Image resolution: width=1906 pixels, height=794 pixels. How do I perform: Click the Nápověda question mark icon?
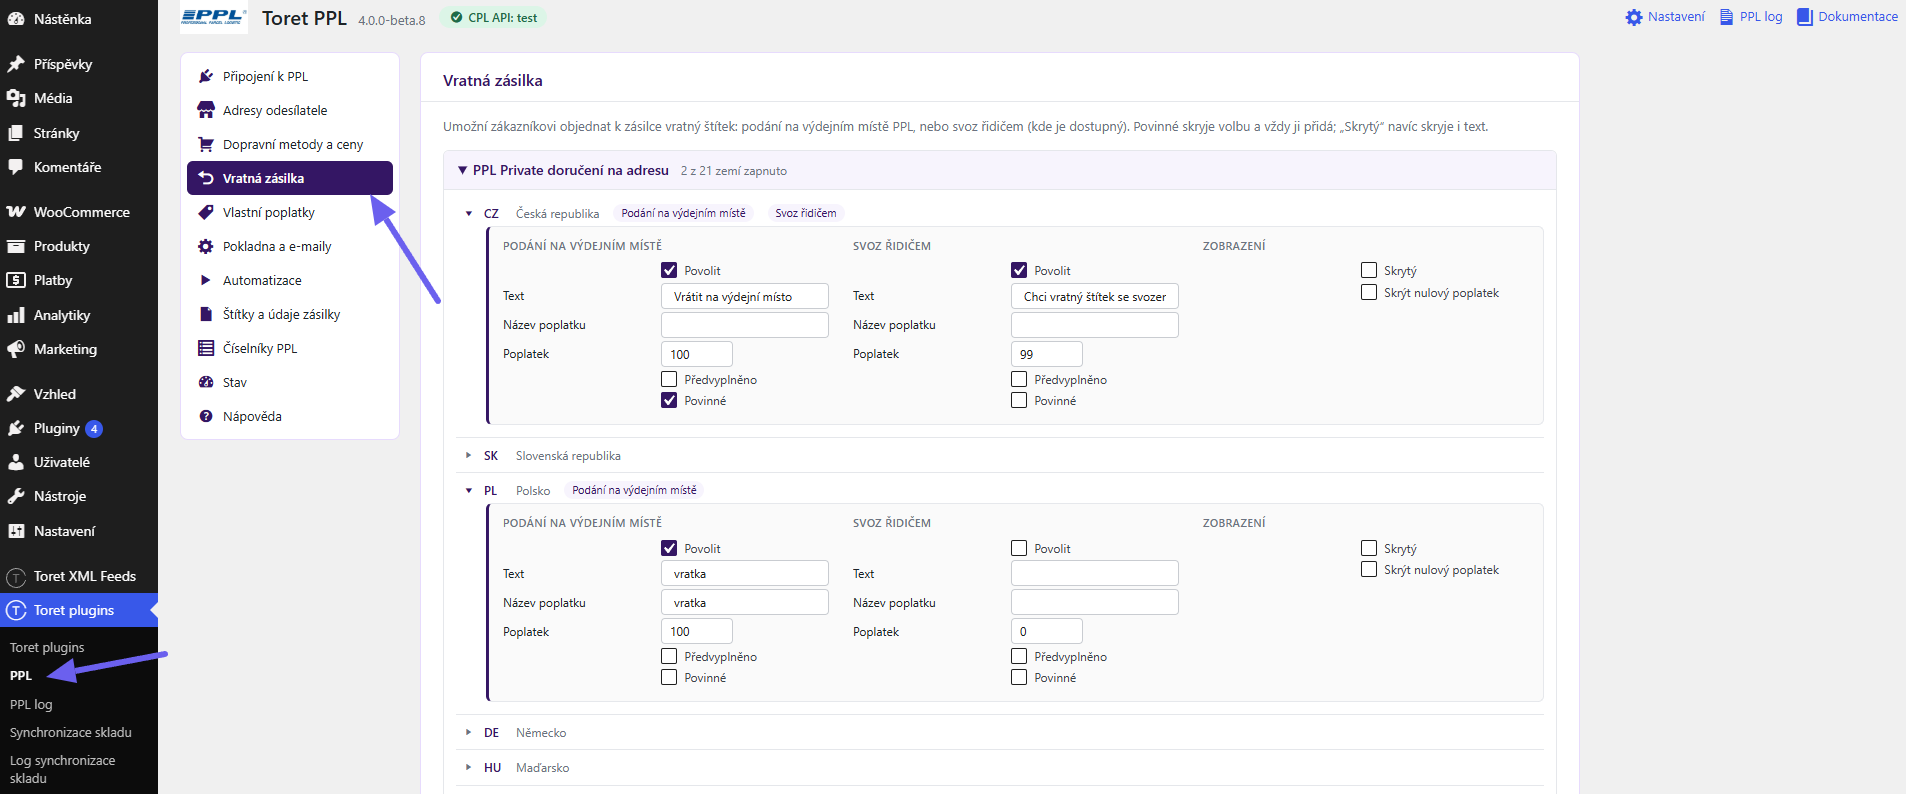pos(206,416)
